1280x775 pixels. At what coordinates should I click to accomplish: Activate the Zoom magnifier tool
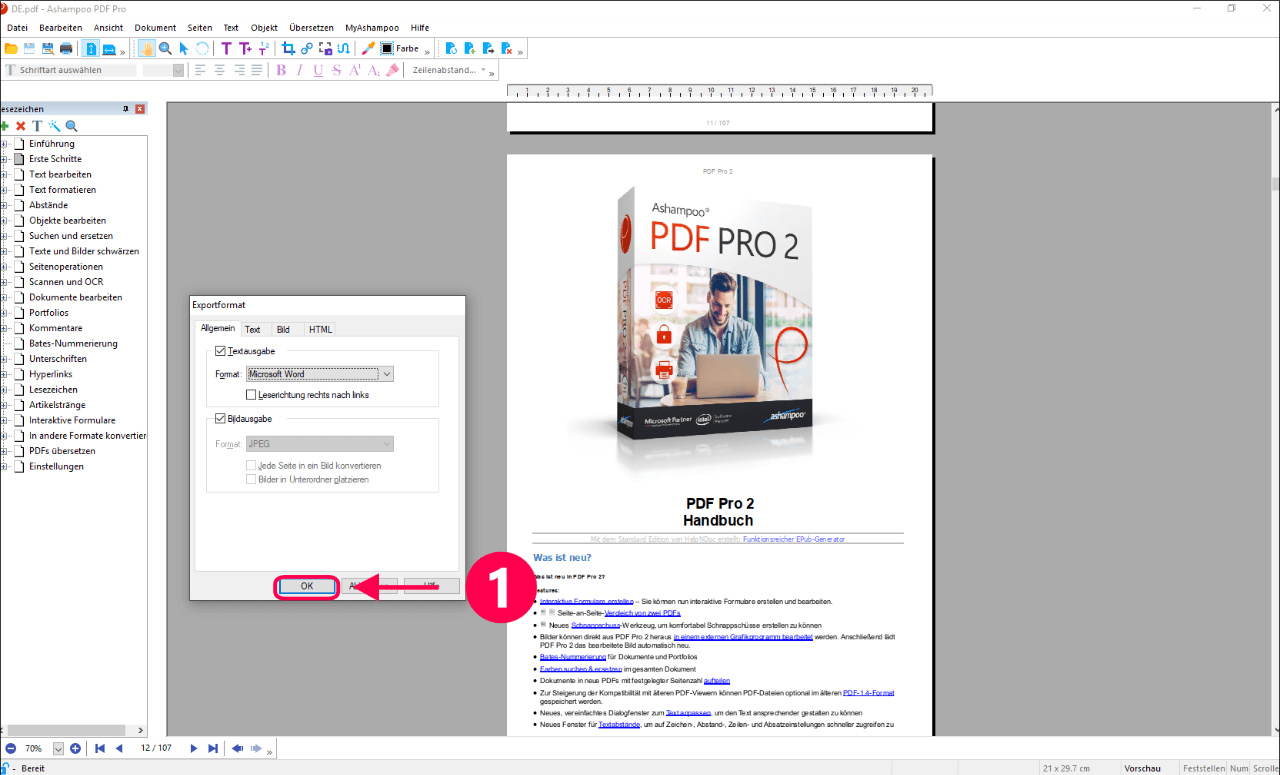point(165,48)
